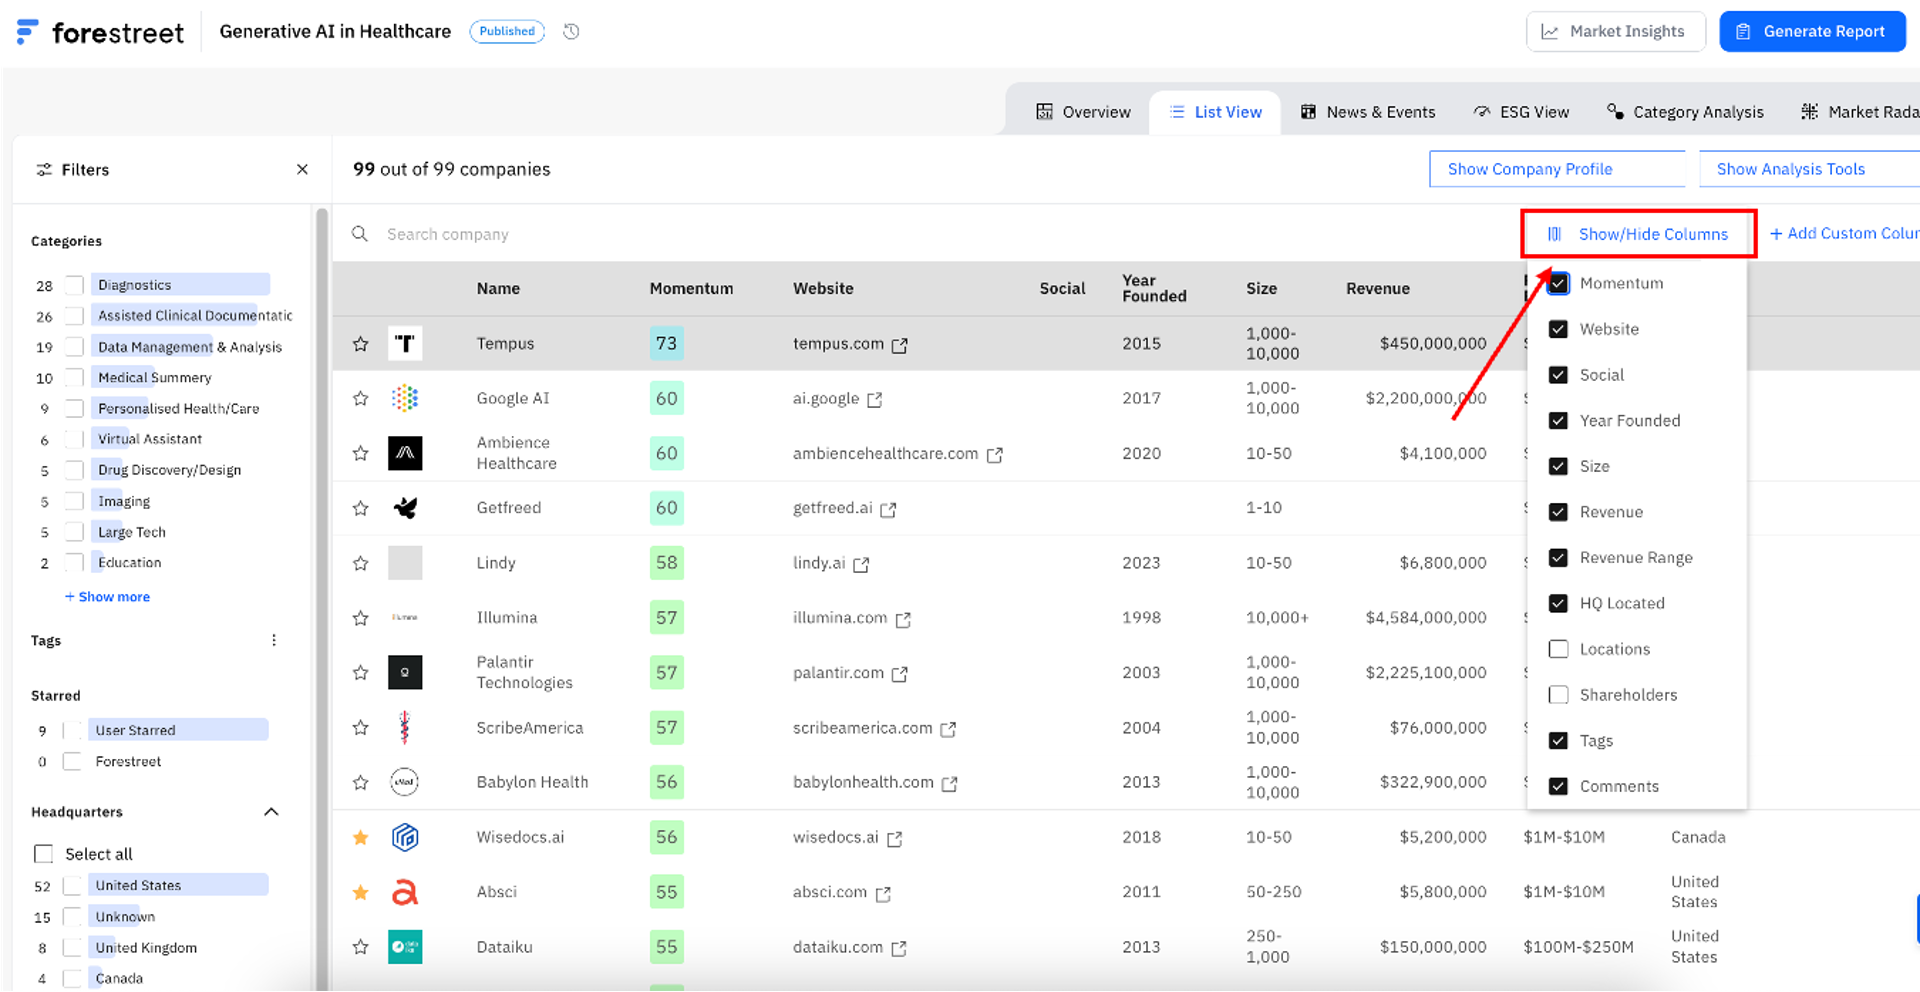1920x992 pixels.
Task: Open tempus.com external link icon
Action: [900, 345]
